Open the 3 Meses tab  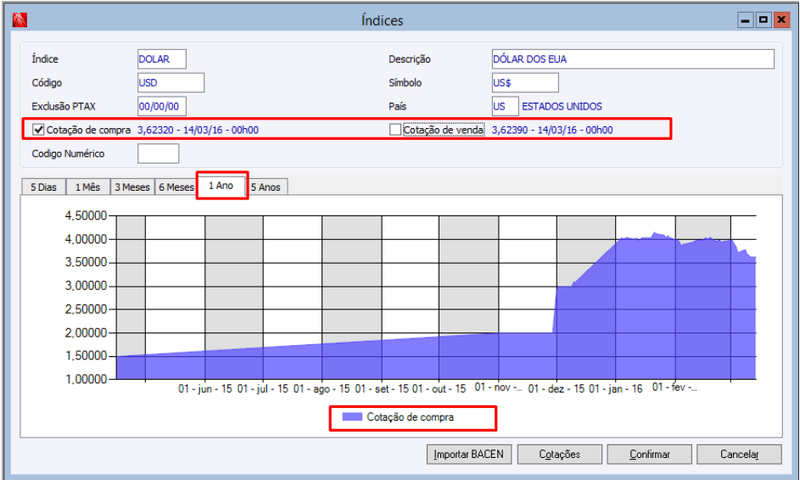(x=132, y=187)
